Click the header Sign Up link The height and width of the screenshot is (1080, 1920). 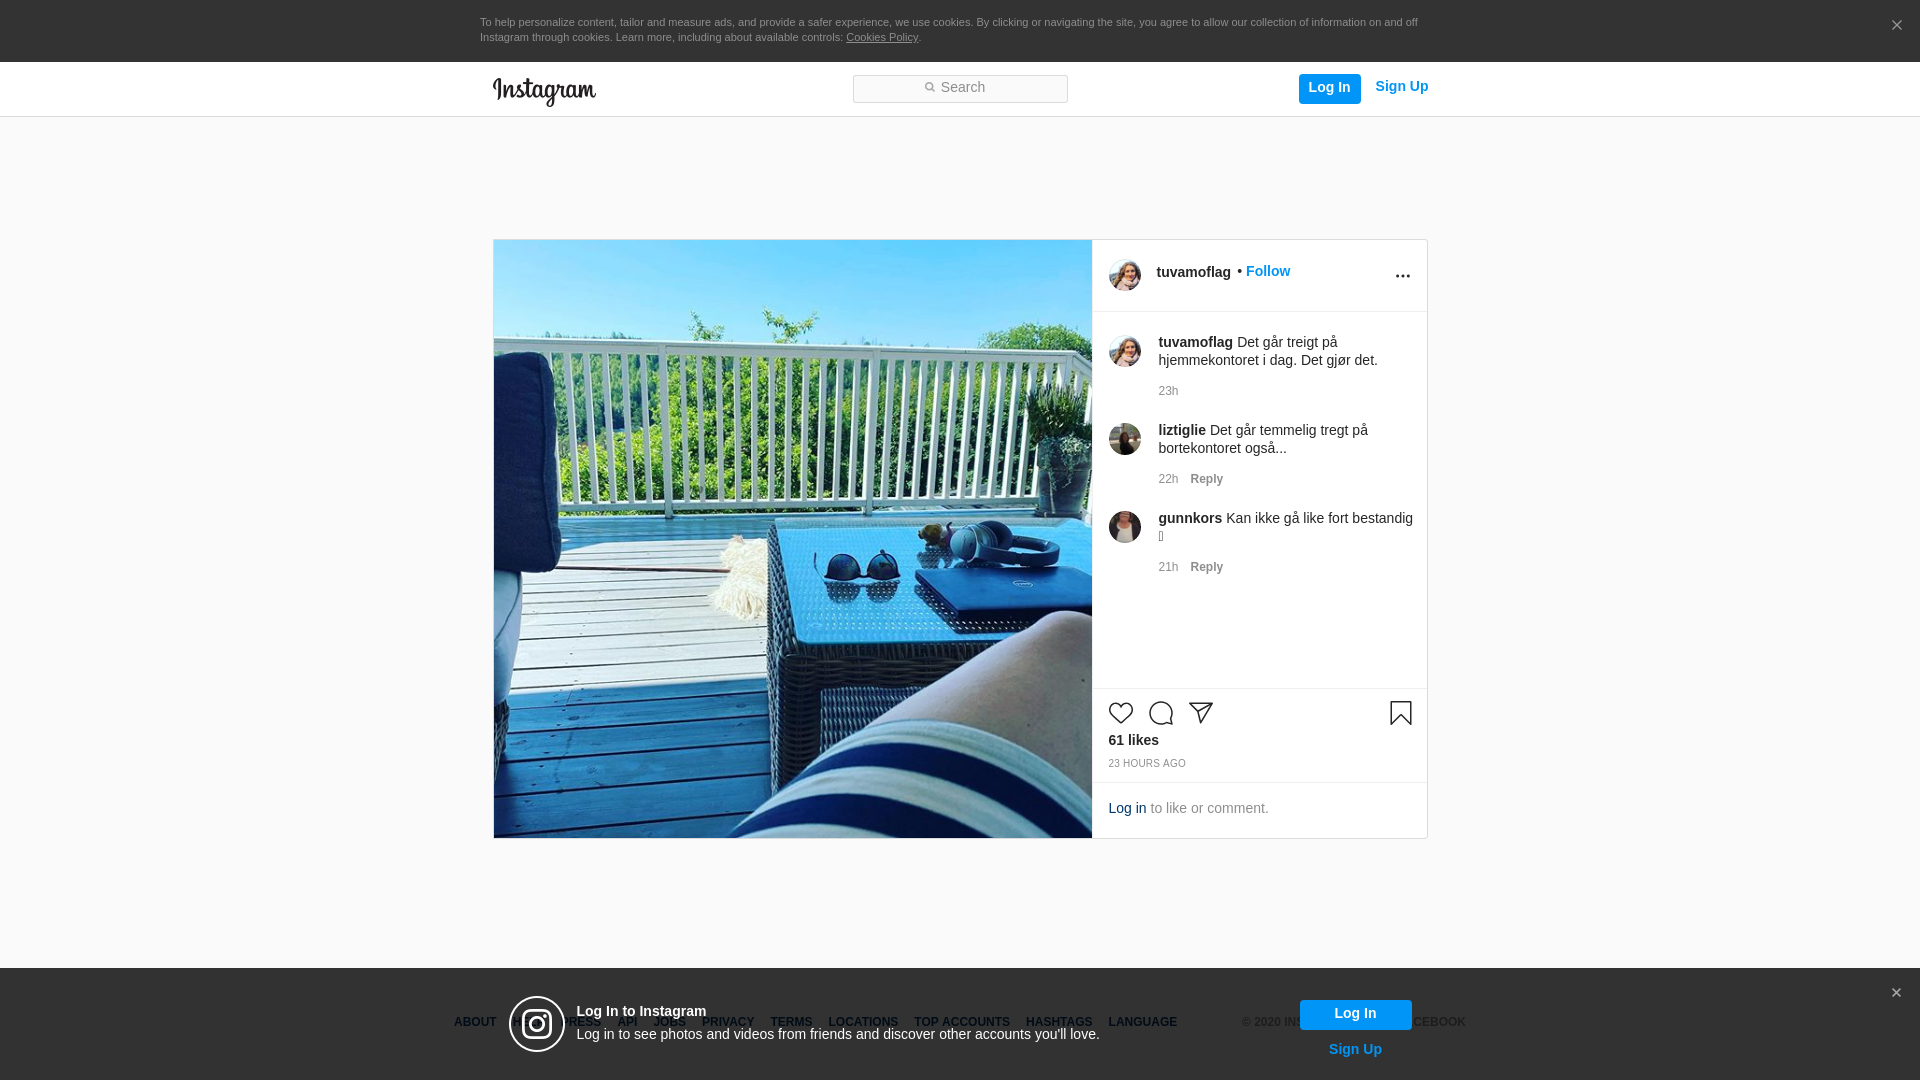tap(1401, 87)
